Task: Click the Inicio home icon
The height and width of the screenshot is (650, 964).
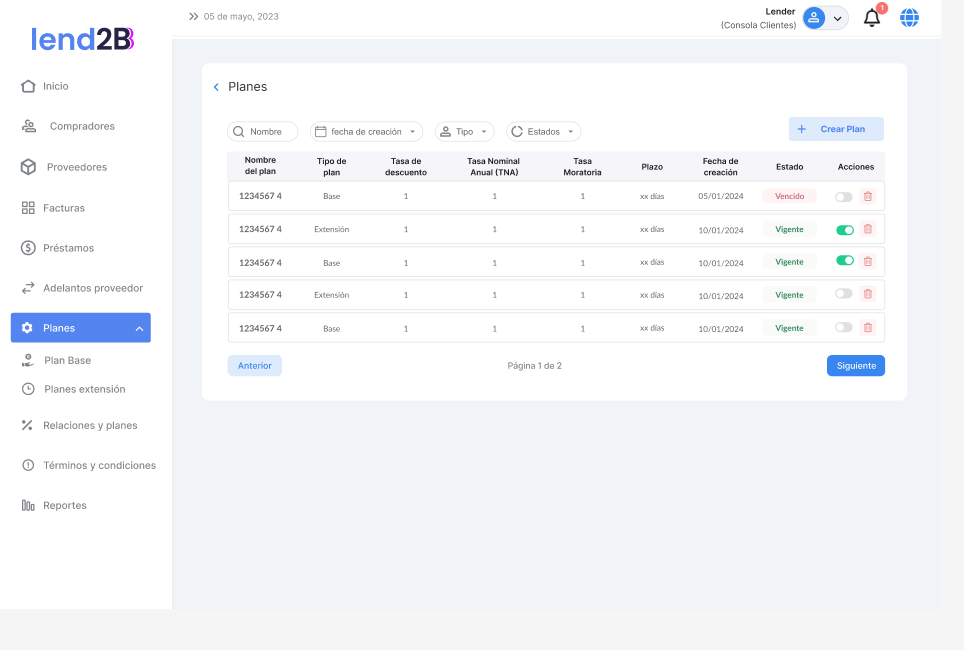Action: (x=28, y=86)
